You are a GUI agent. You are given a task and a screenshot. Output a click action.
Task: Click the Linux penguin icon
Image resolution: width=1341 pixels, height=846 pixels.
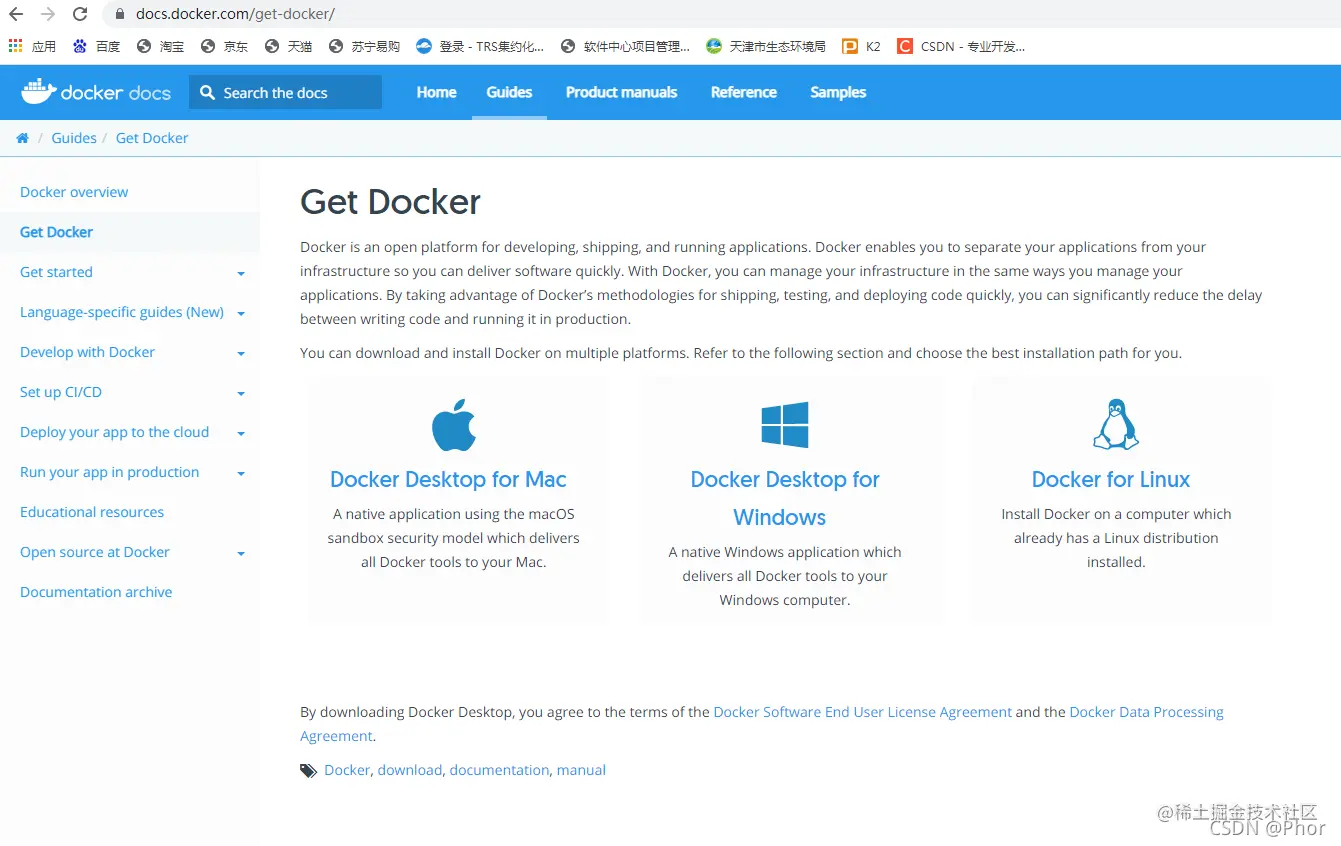tap(1116, 424)
